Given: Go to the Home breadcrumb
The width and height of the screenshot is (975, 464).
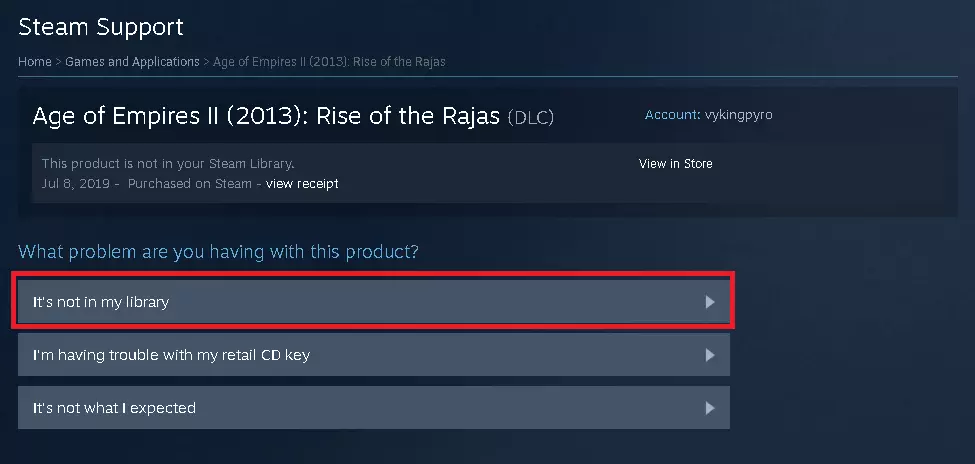Looking at the screenshot, I should click(x=35, y=62).
